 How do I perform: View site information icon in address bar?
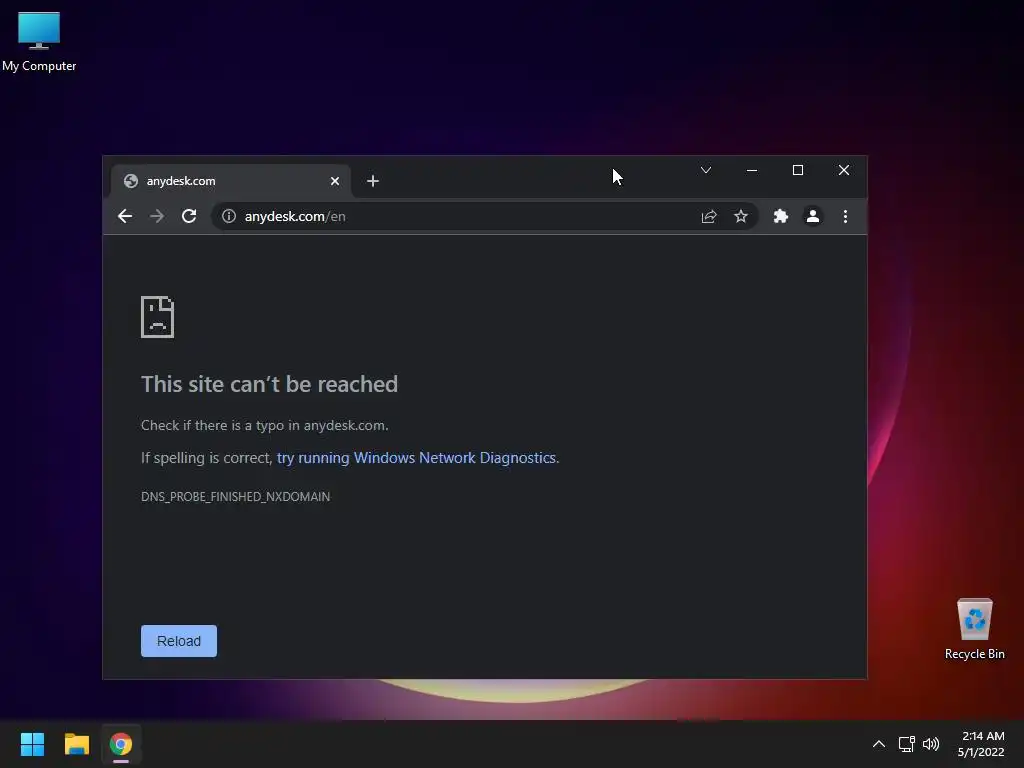pyautogui.click(x=229, y=216)
